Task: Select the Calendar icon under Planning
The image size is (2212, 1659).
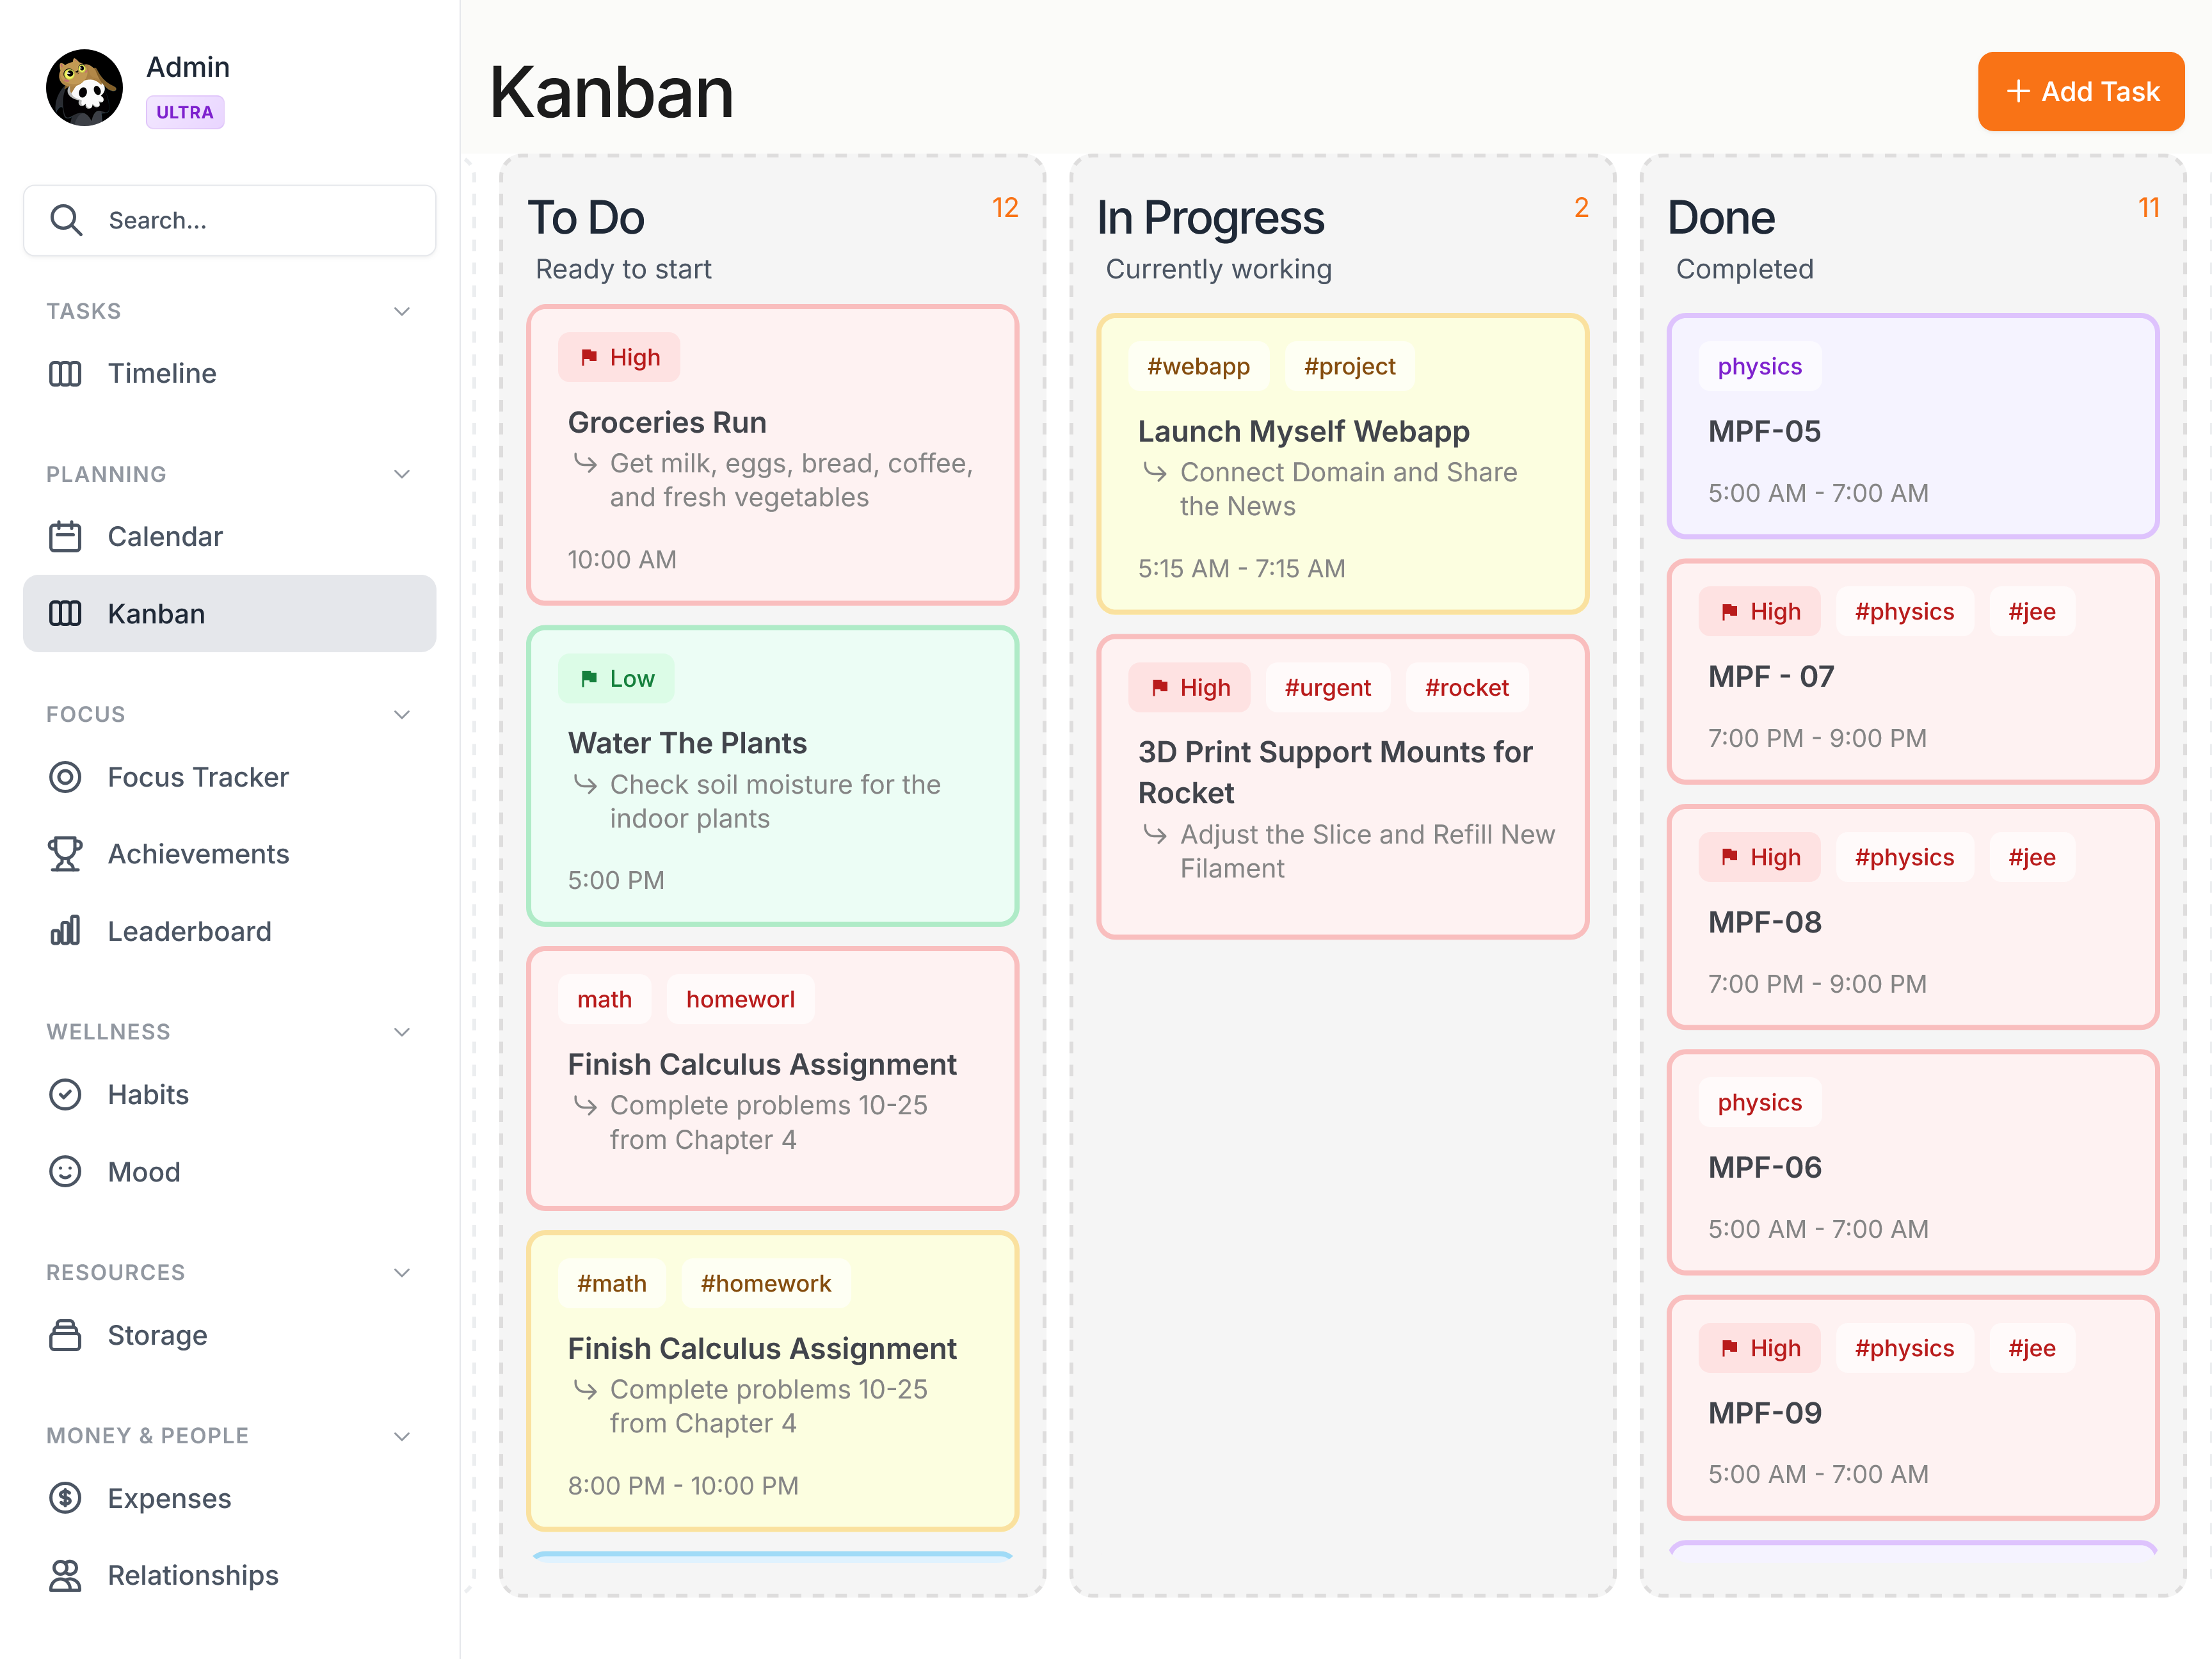Action: [x=65, y=536]
